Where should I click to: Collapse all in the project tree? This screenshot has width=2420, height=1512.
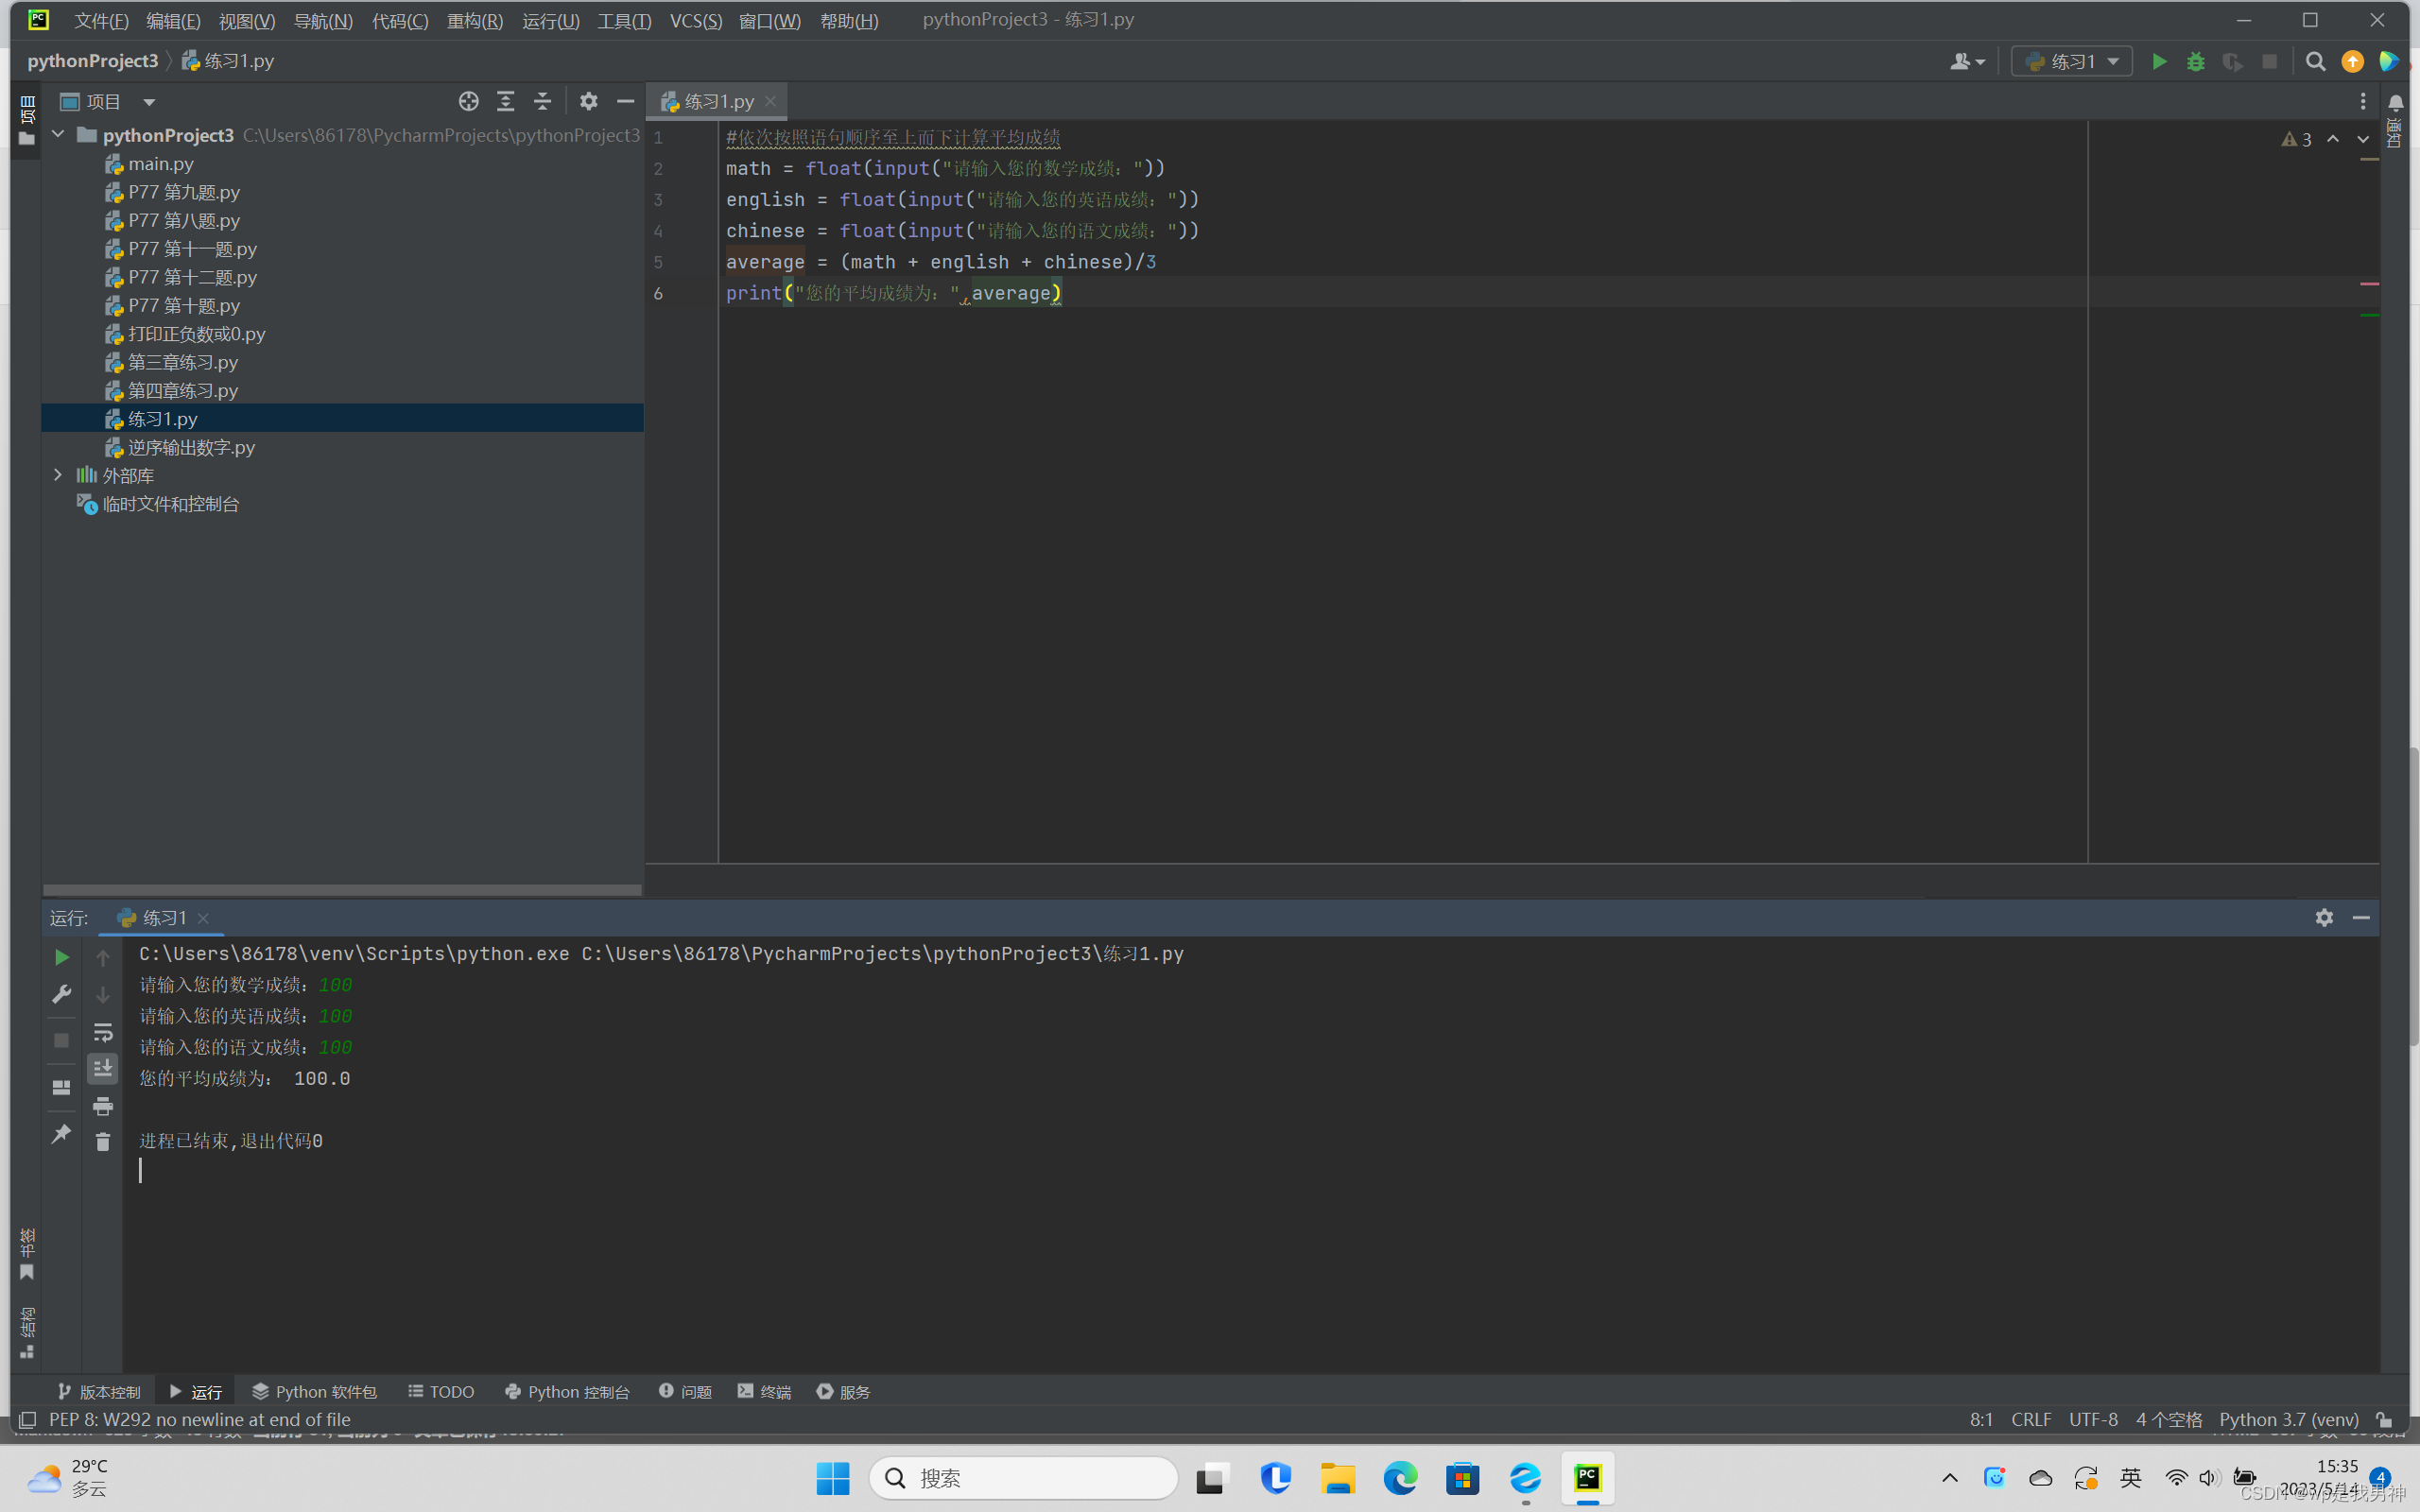click(542, 101)
